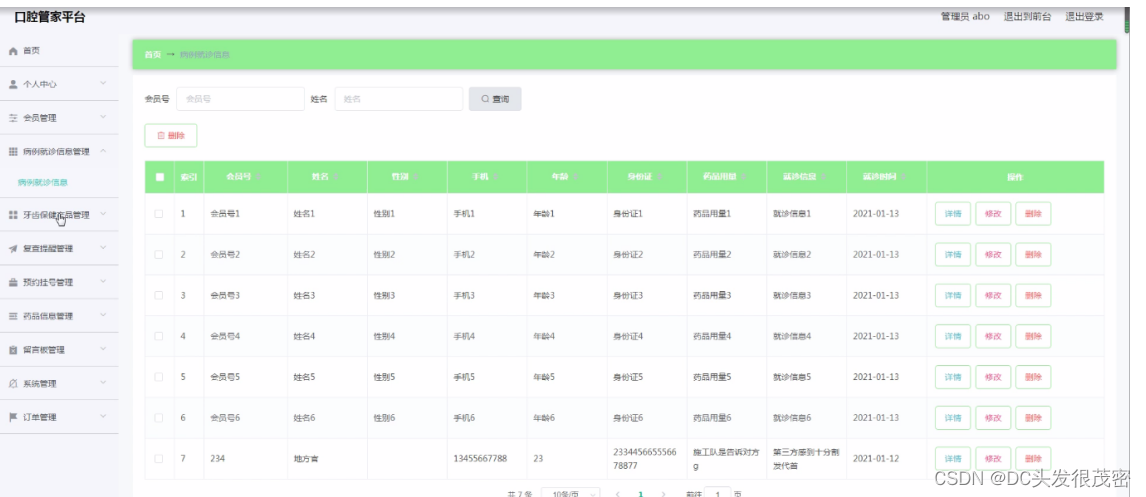Expand 订单管理 with its chevron
The height and width of the screenshot is (497, 1146).
103,417
